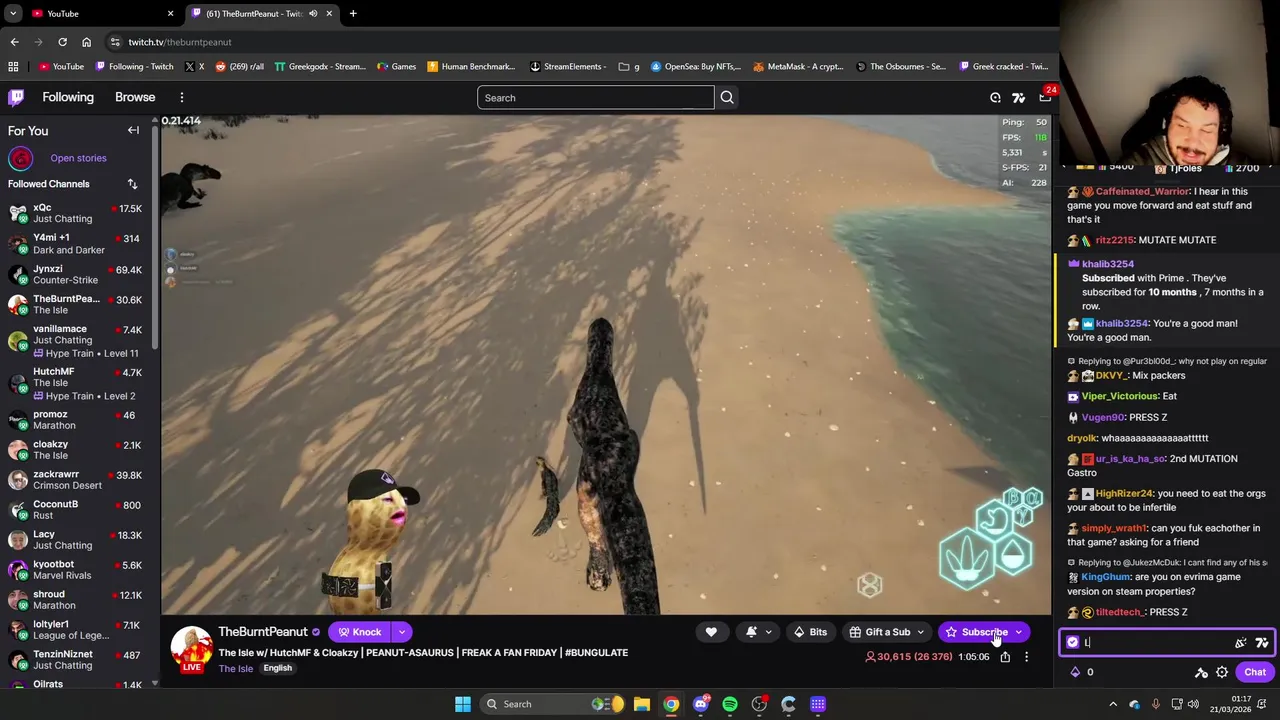Viewport: 1280px width, 720px height.
Task: Open zackrawrr Crimson Desert channel
Action: [76, 479]
